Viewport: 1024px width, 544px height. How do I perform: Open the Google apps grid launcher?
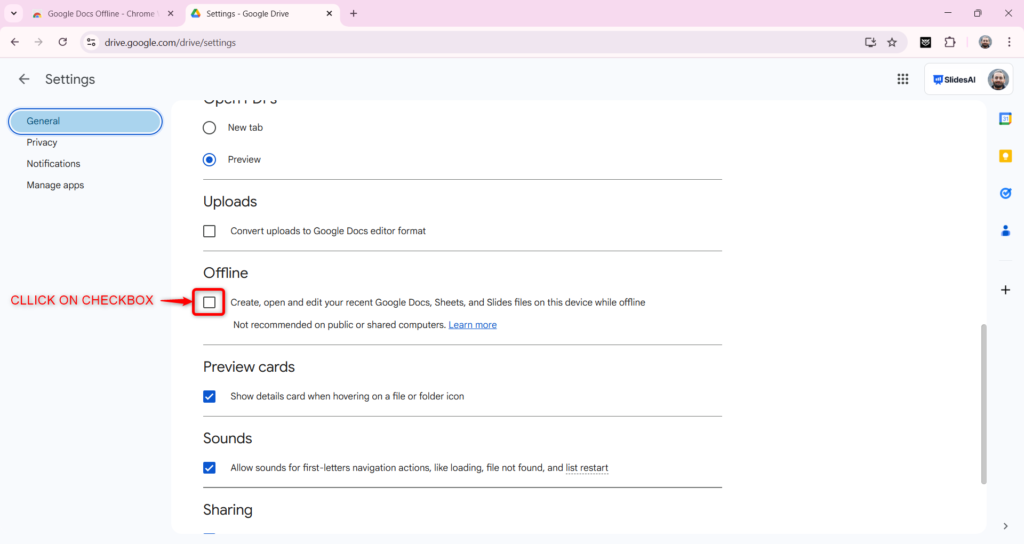tap(903, 79)
